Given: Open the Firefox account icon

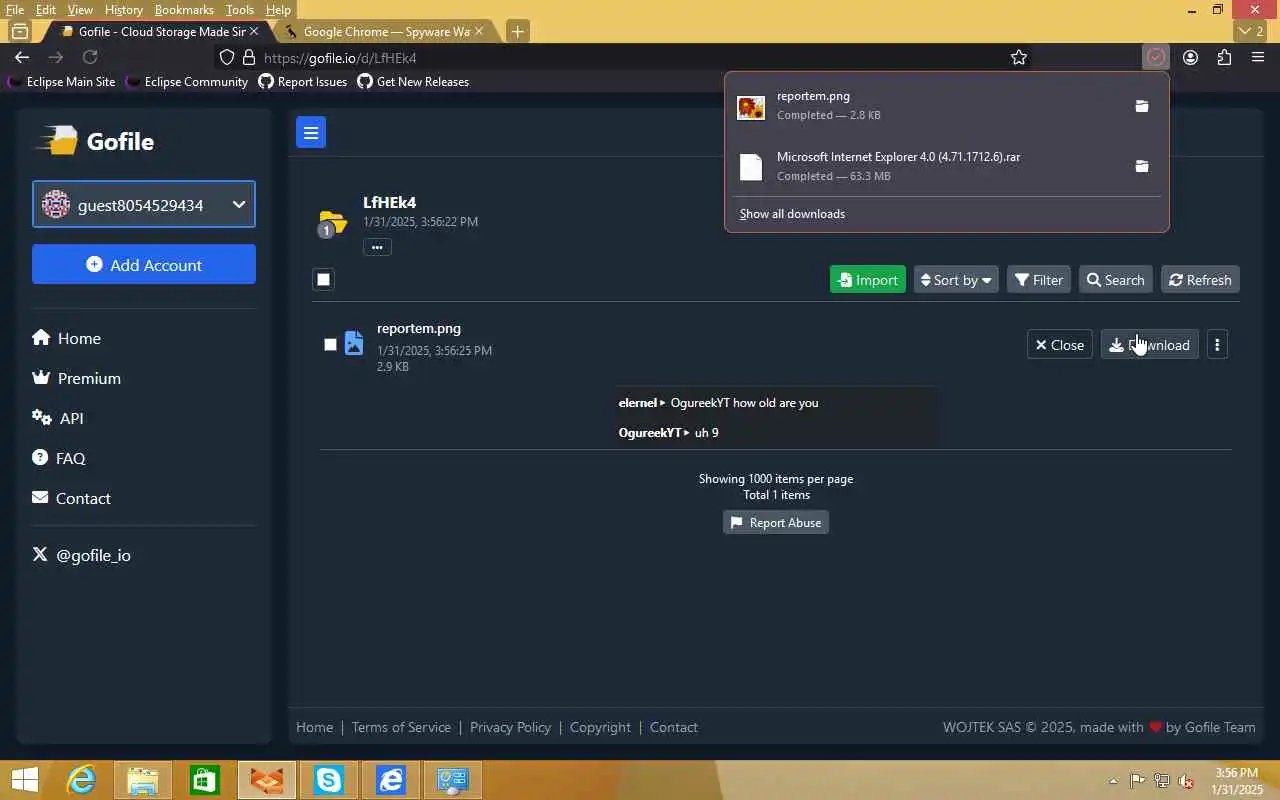Looking at the screenshot, I should [x=1190, y=58].
